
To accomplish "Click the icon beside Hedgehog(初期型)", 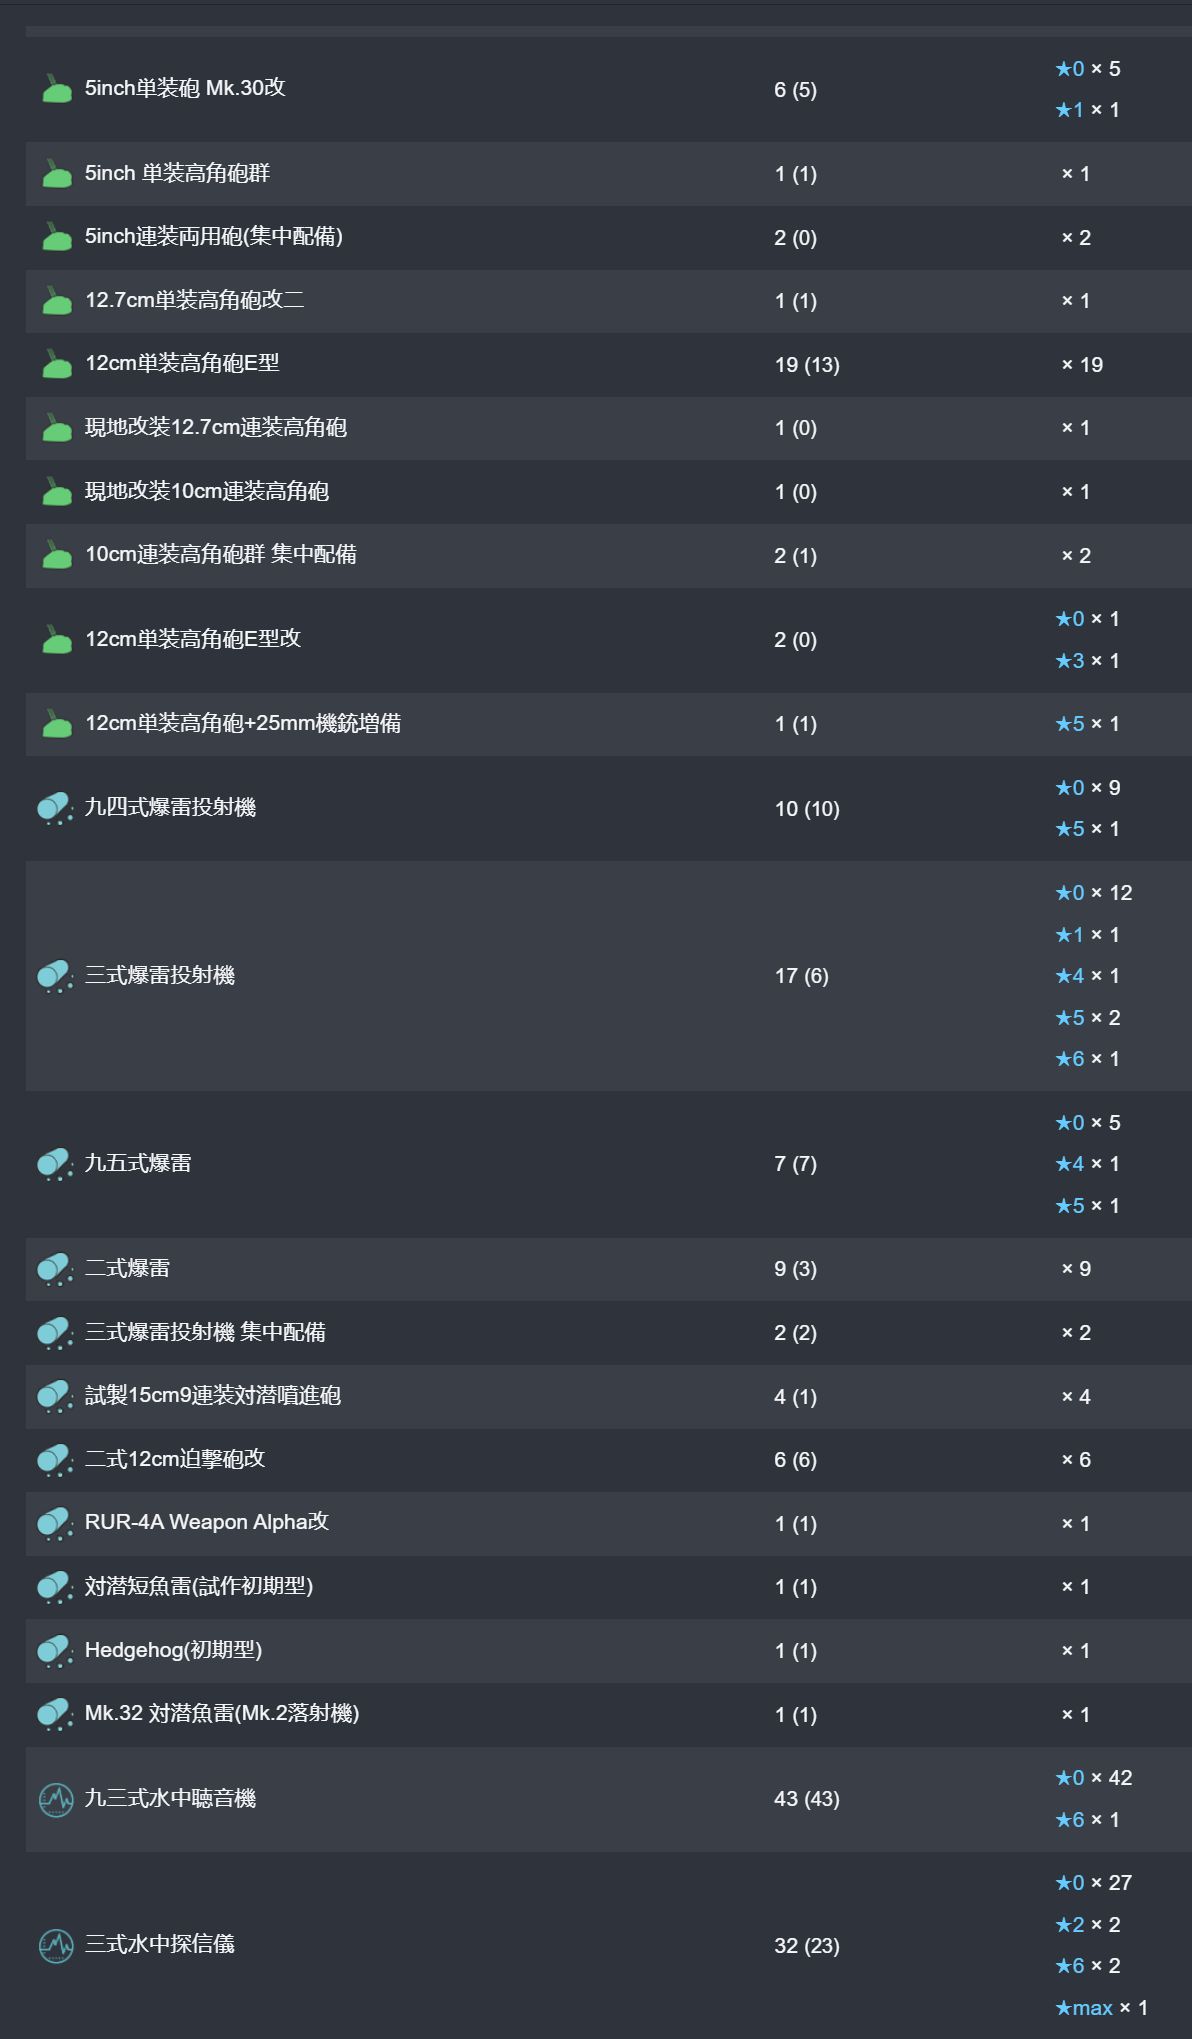I will point(55,1651).
